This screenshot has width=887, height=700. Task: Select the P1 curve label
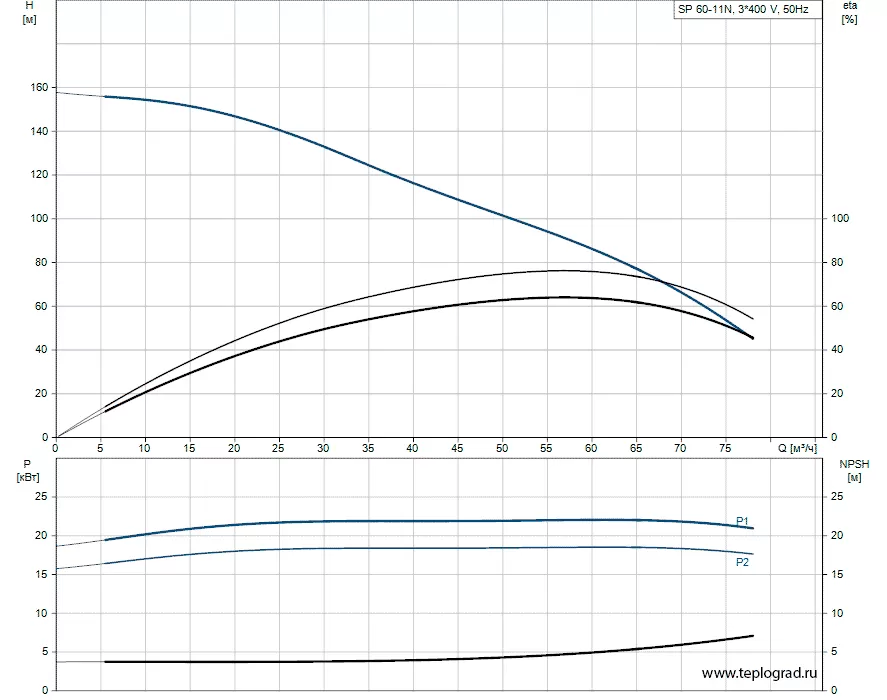click(x=742, y=521)
